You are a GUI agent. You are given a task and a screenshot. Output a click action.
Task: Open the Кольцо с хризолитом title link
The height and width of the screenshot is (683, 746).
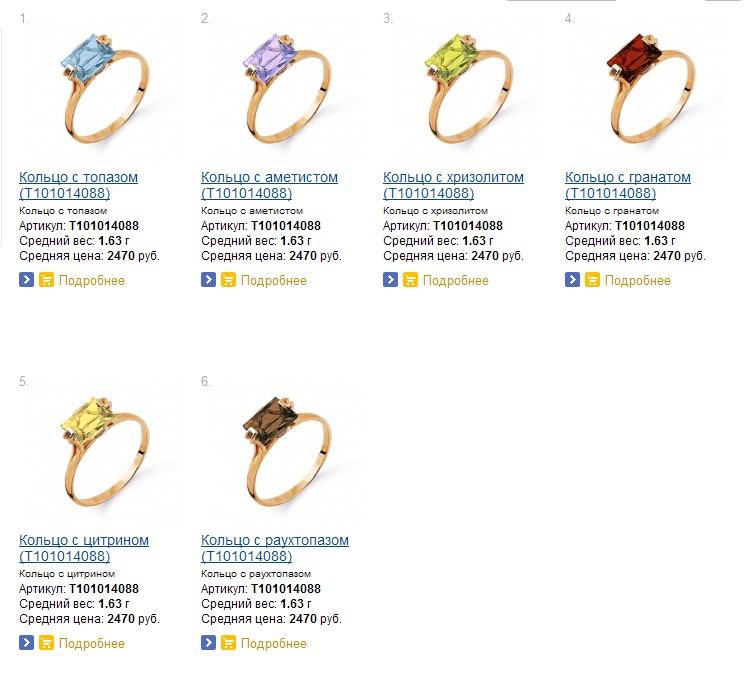click(x=453, y=185)
